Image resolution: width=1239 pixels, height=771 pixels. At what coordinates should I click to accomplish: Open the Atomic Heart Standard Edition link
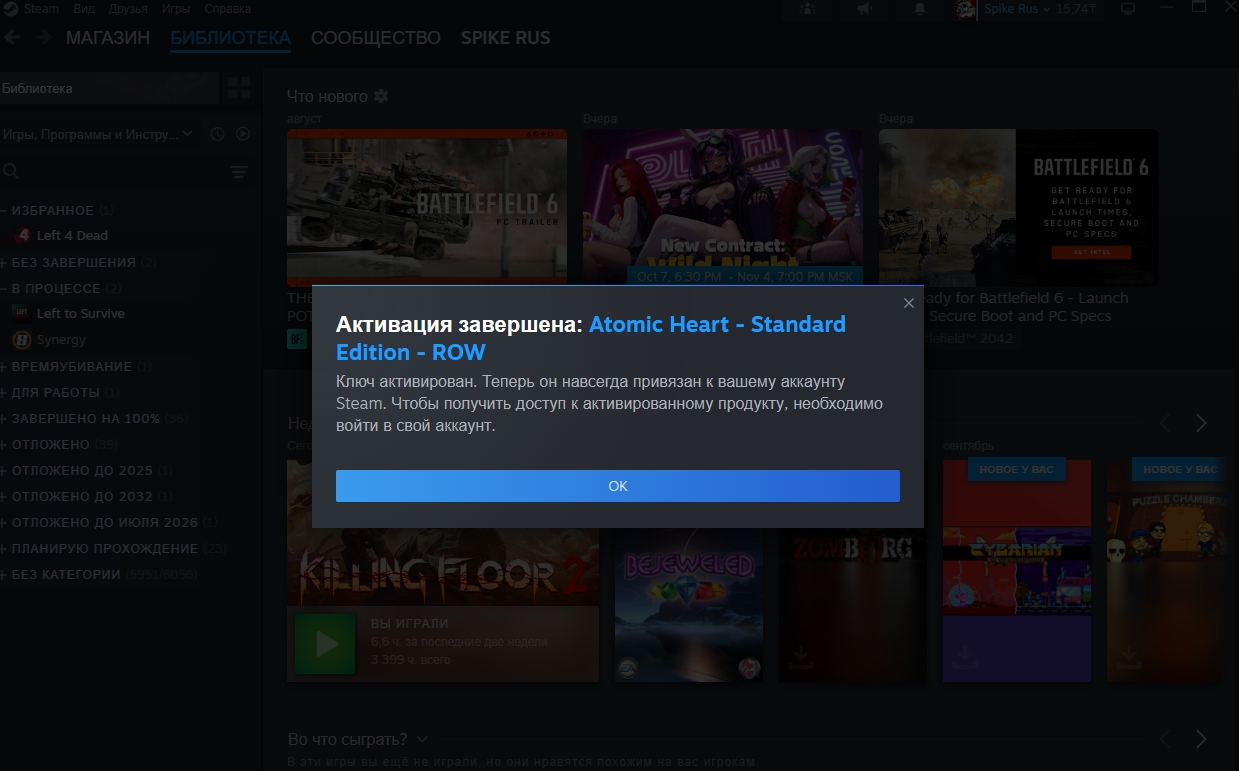click(591, 338)
